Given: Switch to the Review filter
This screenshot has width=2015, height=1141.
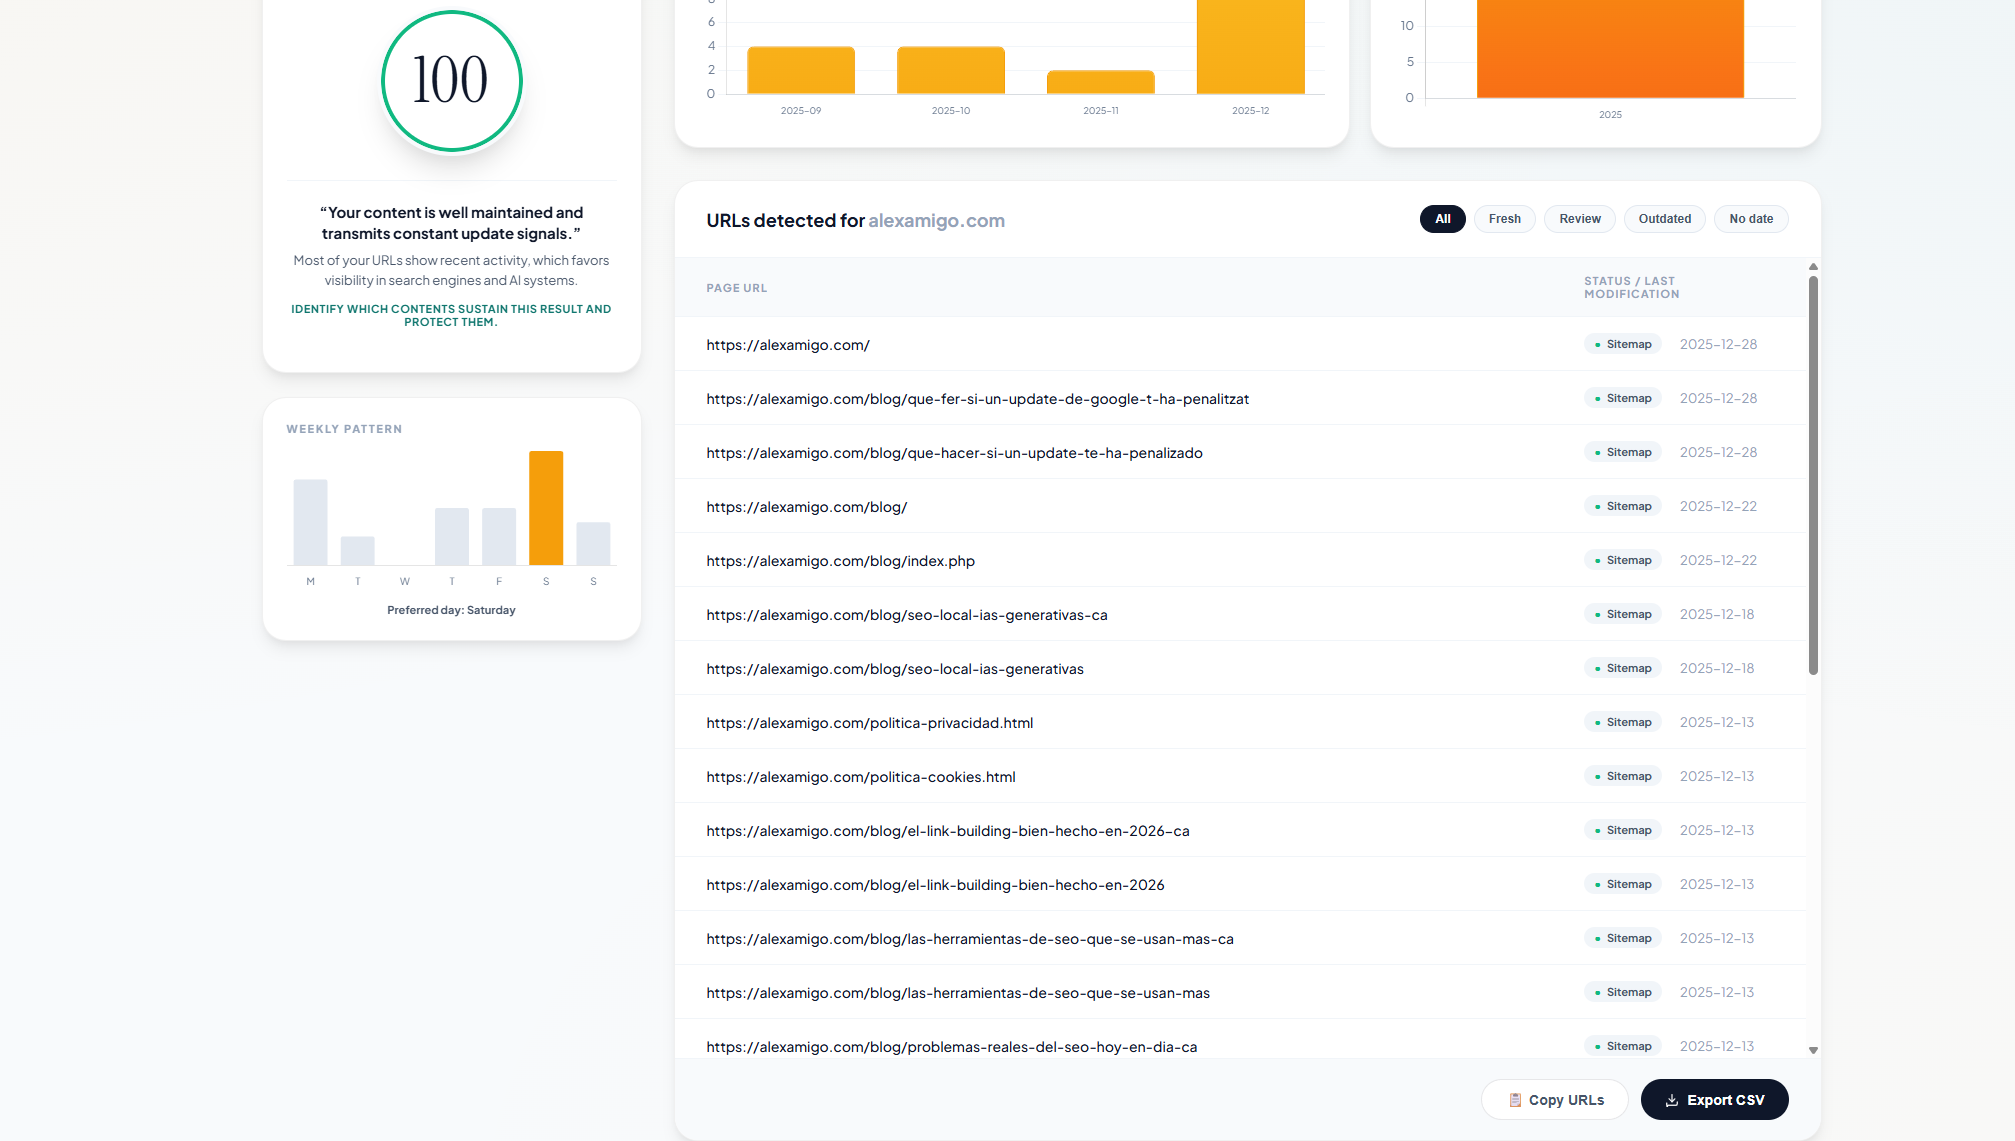Looking at the screenshot, I should coord(1579,218).
